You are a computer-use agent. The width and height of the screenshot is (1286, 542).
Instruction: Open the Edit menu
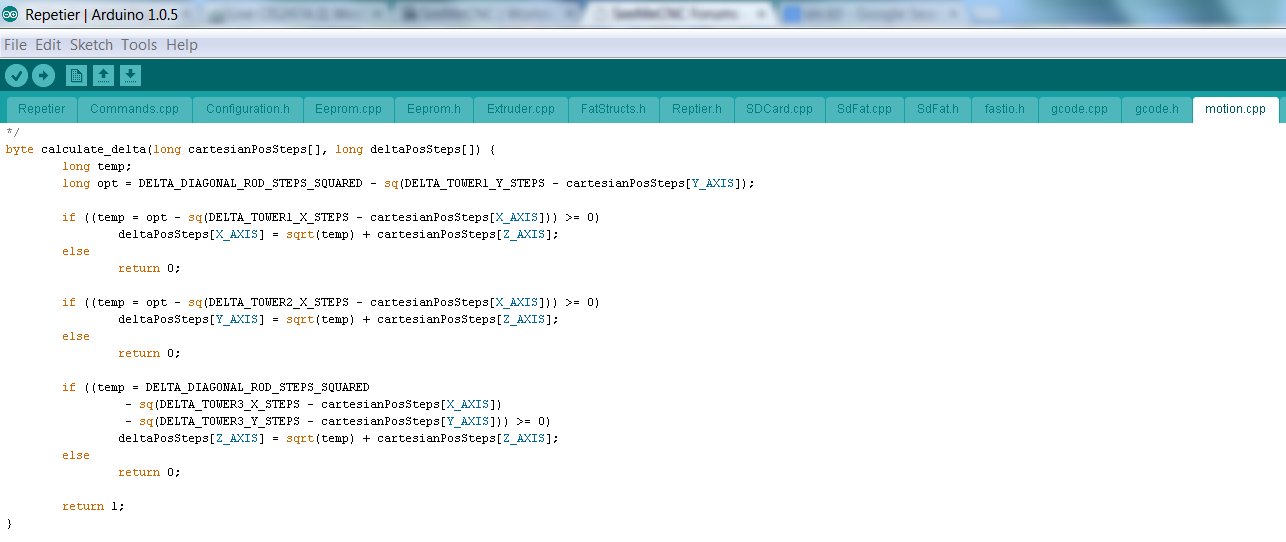(x=48, y=45)
